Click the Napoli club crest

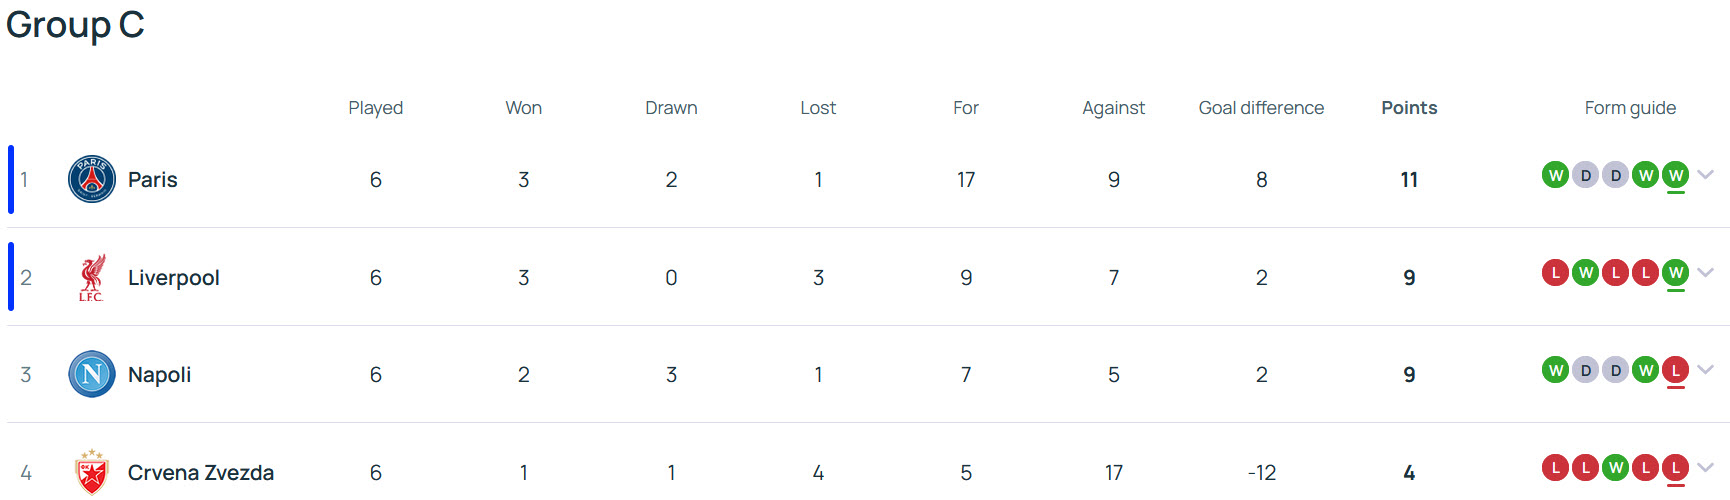[x=92, y=375]
